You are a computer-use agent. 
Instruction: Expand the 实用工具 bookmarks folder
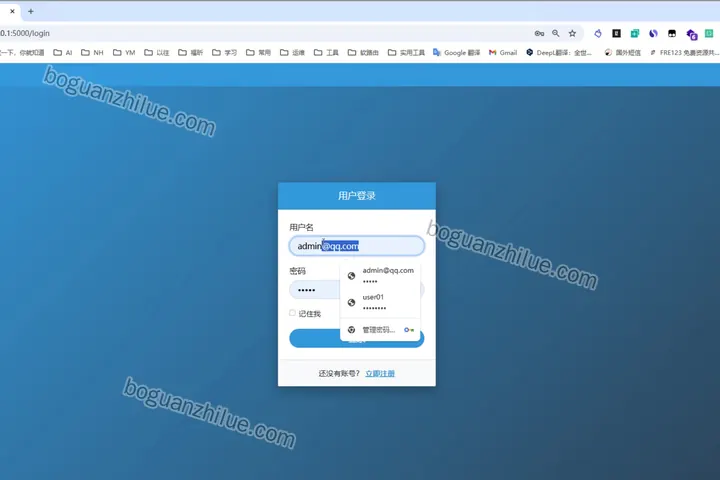[406, 53]
